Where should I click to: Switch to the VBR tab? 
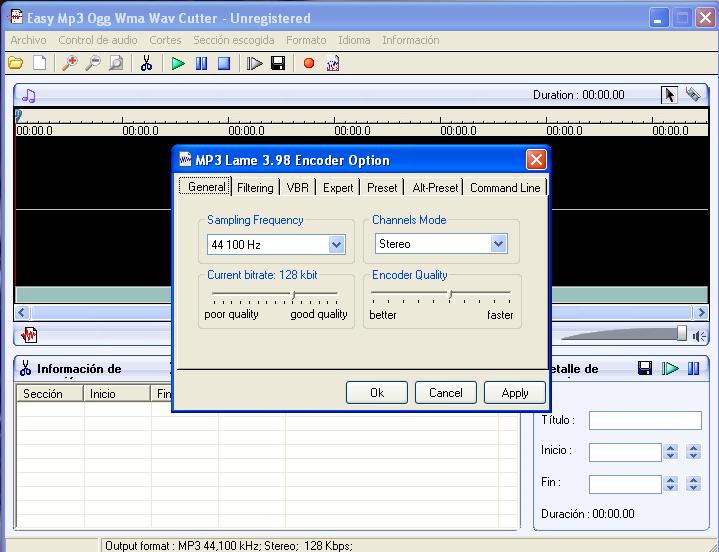(298, 188)
